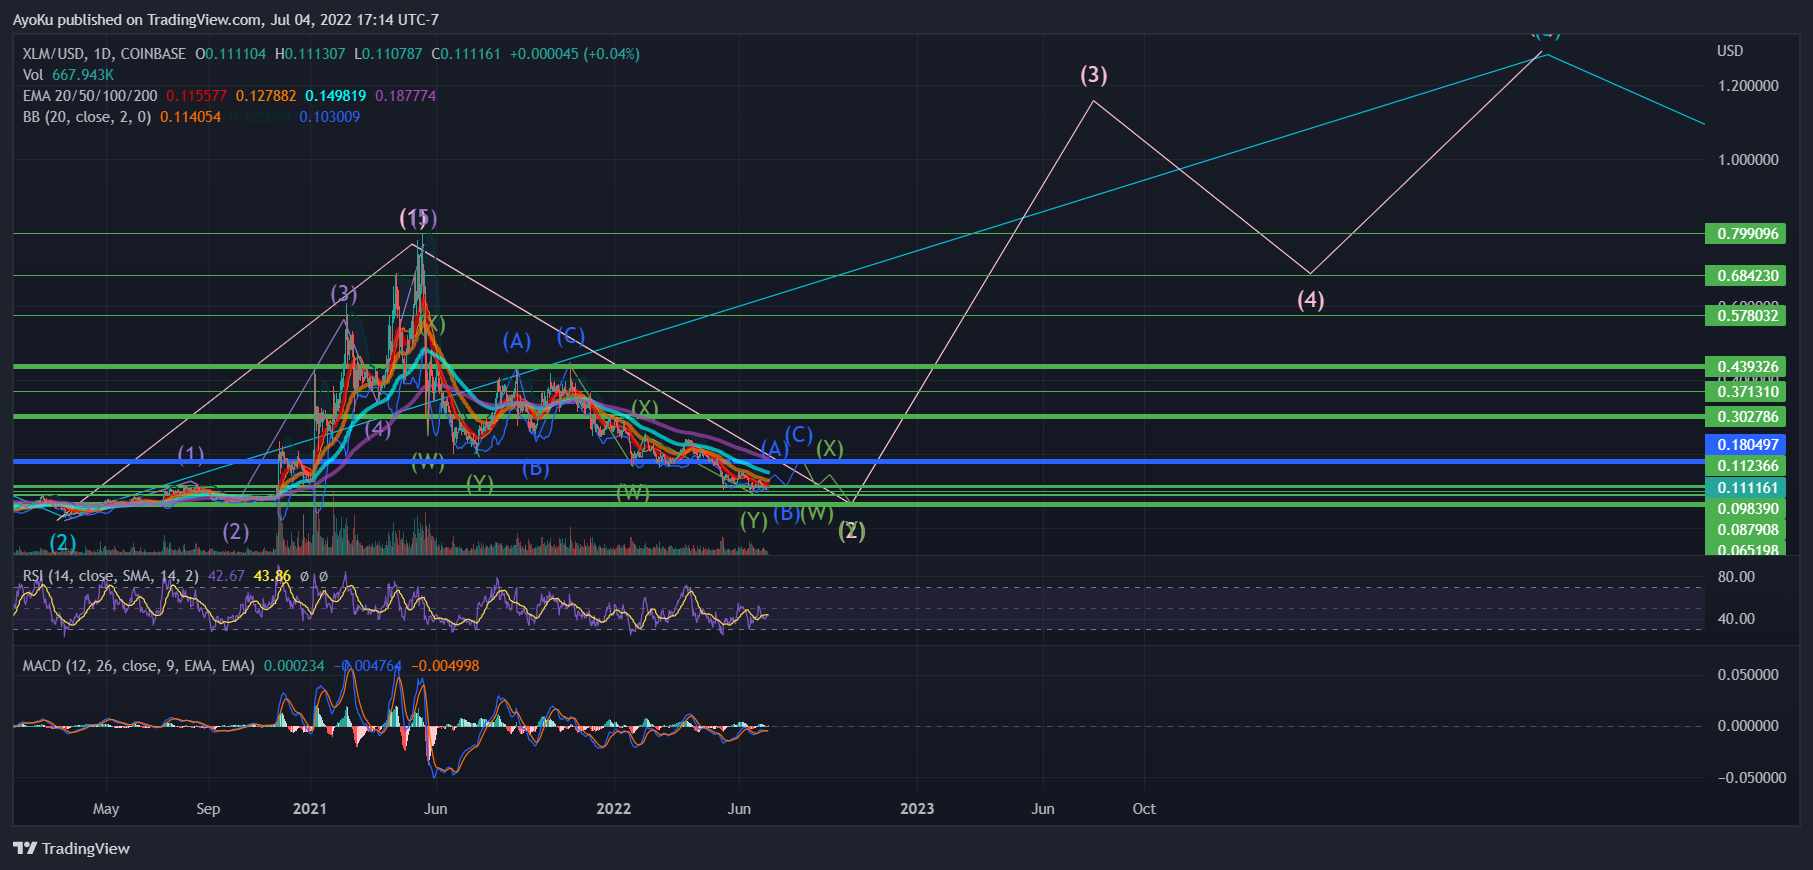Click the May time axis label
The height and width of the screenshot is (870, 1813).
point(106,809)
